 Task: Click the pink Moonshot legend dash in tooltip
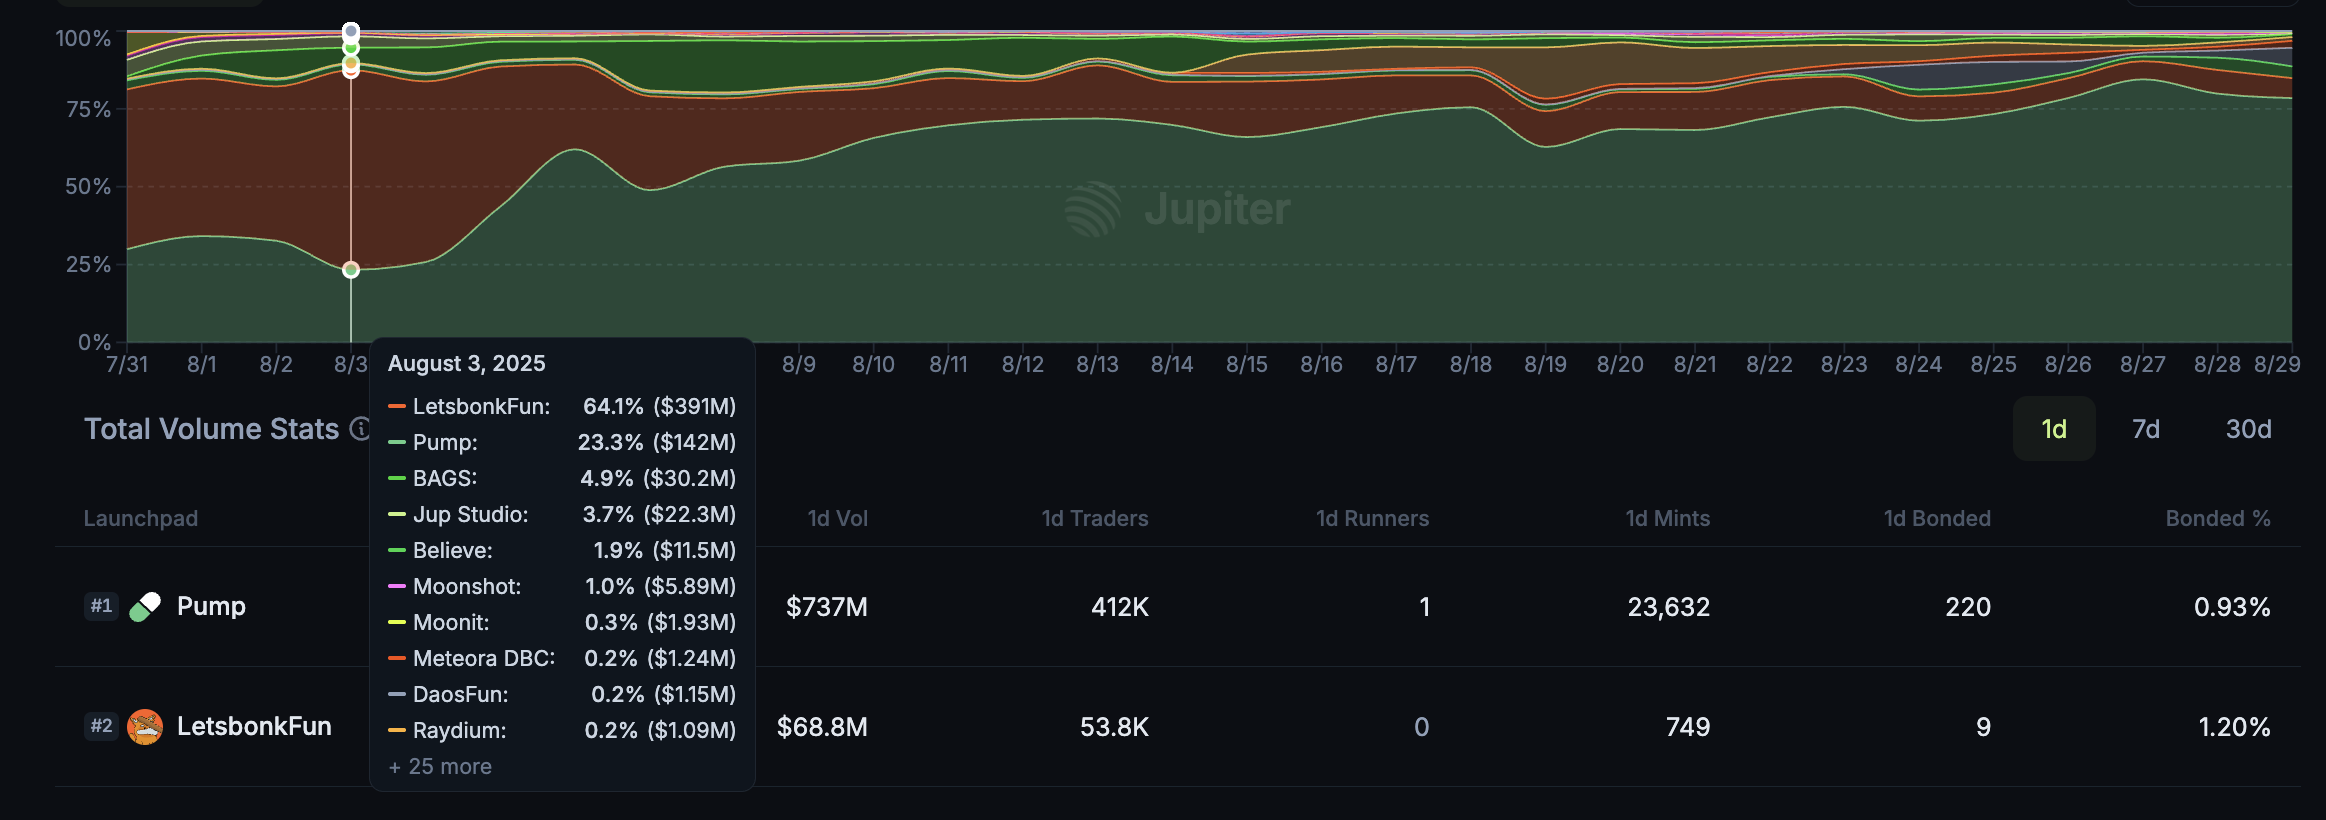coord(397,586)
